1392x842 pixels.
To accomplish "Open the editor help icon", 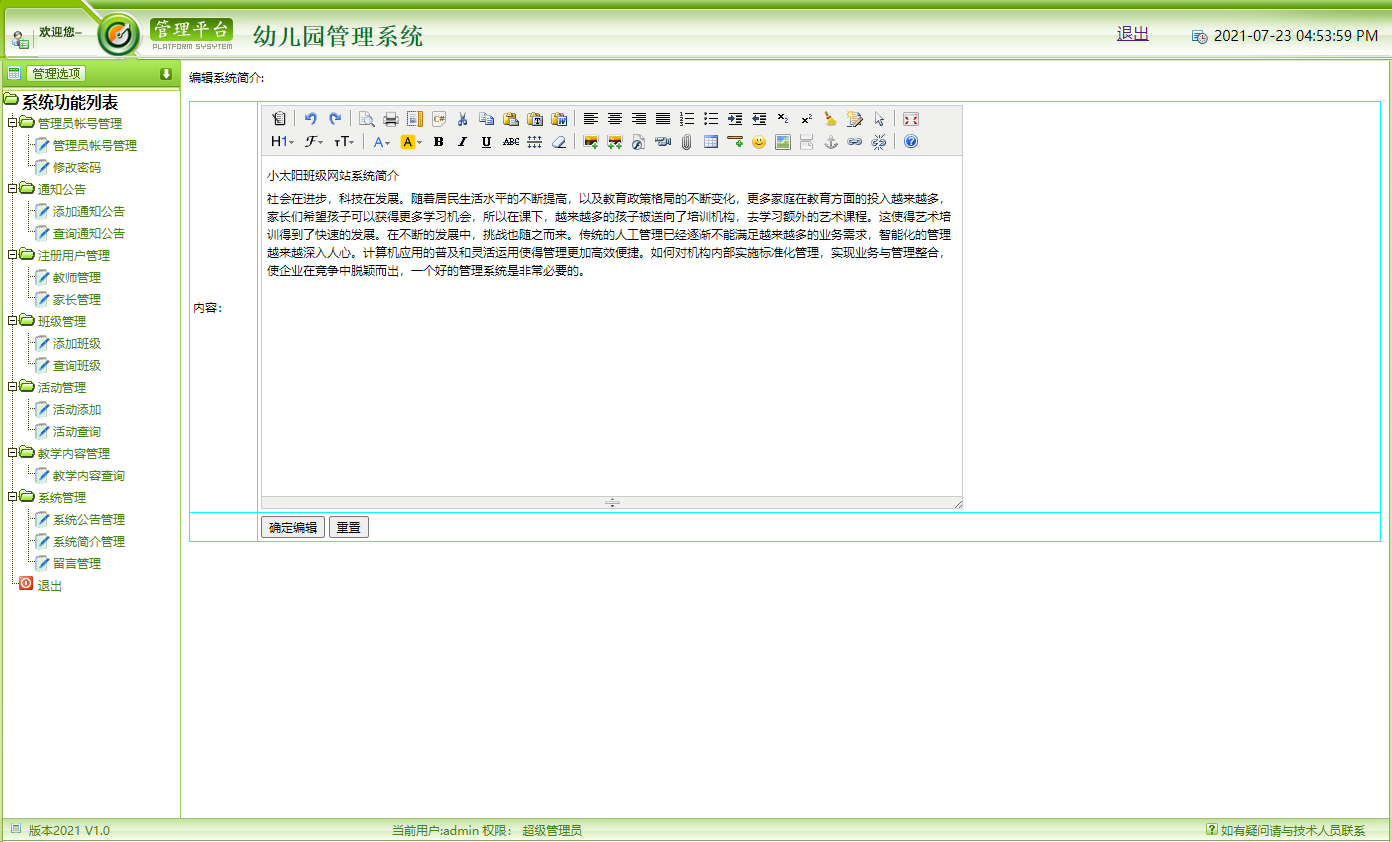I will [x=909, y=141].
